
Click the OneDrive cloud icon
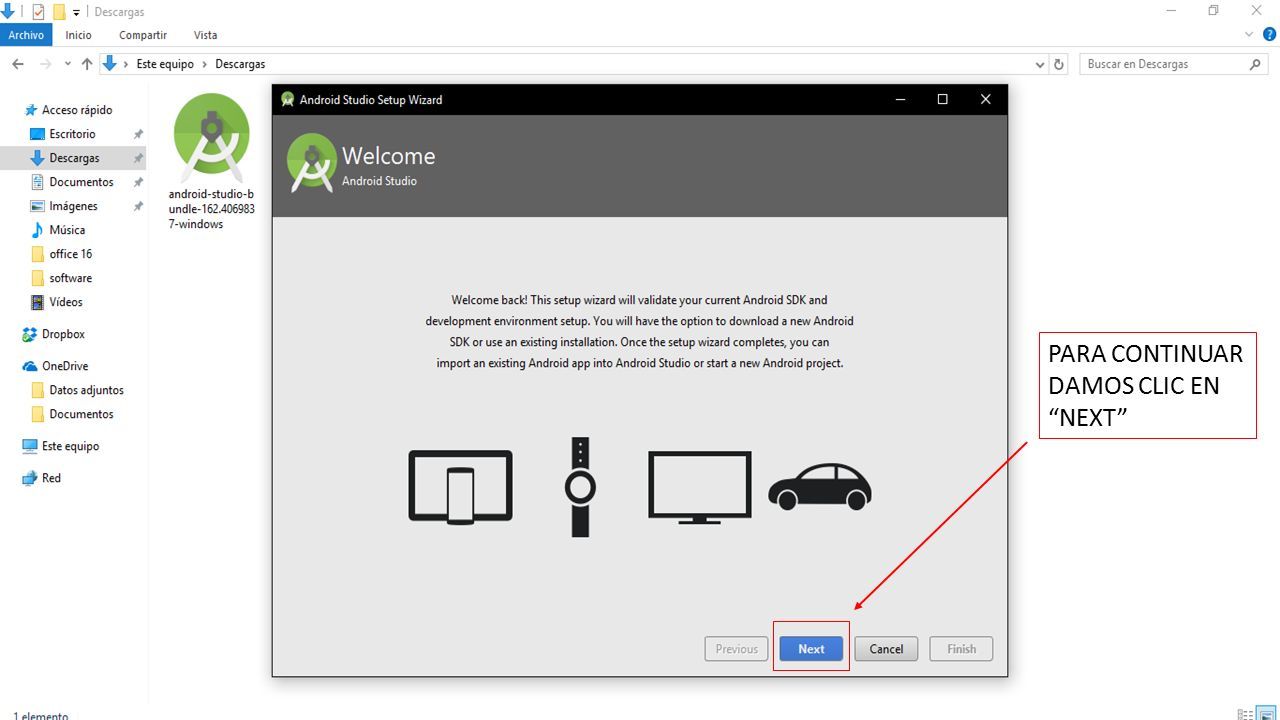pos(30,366)
